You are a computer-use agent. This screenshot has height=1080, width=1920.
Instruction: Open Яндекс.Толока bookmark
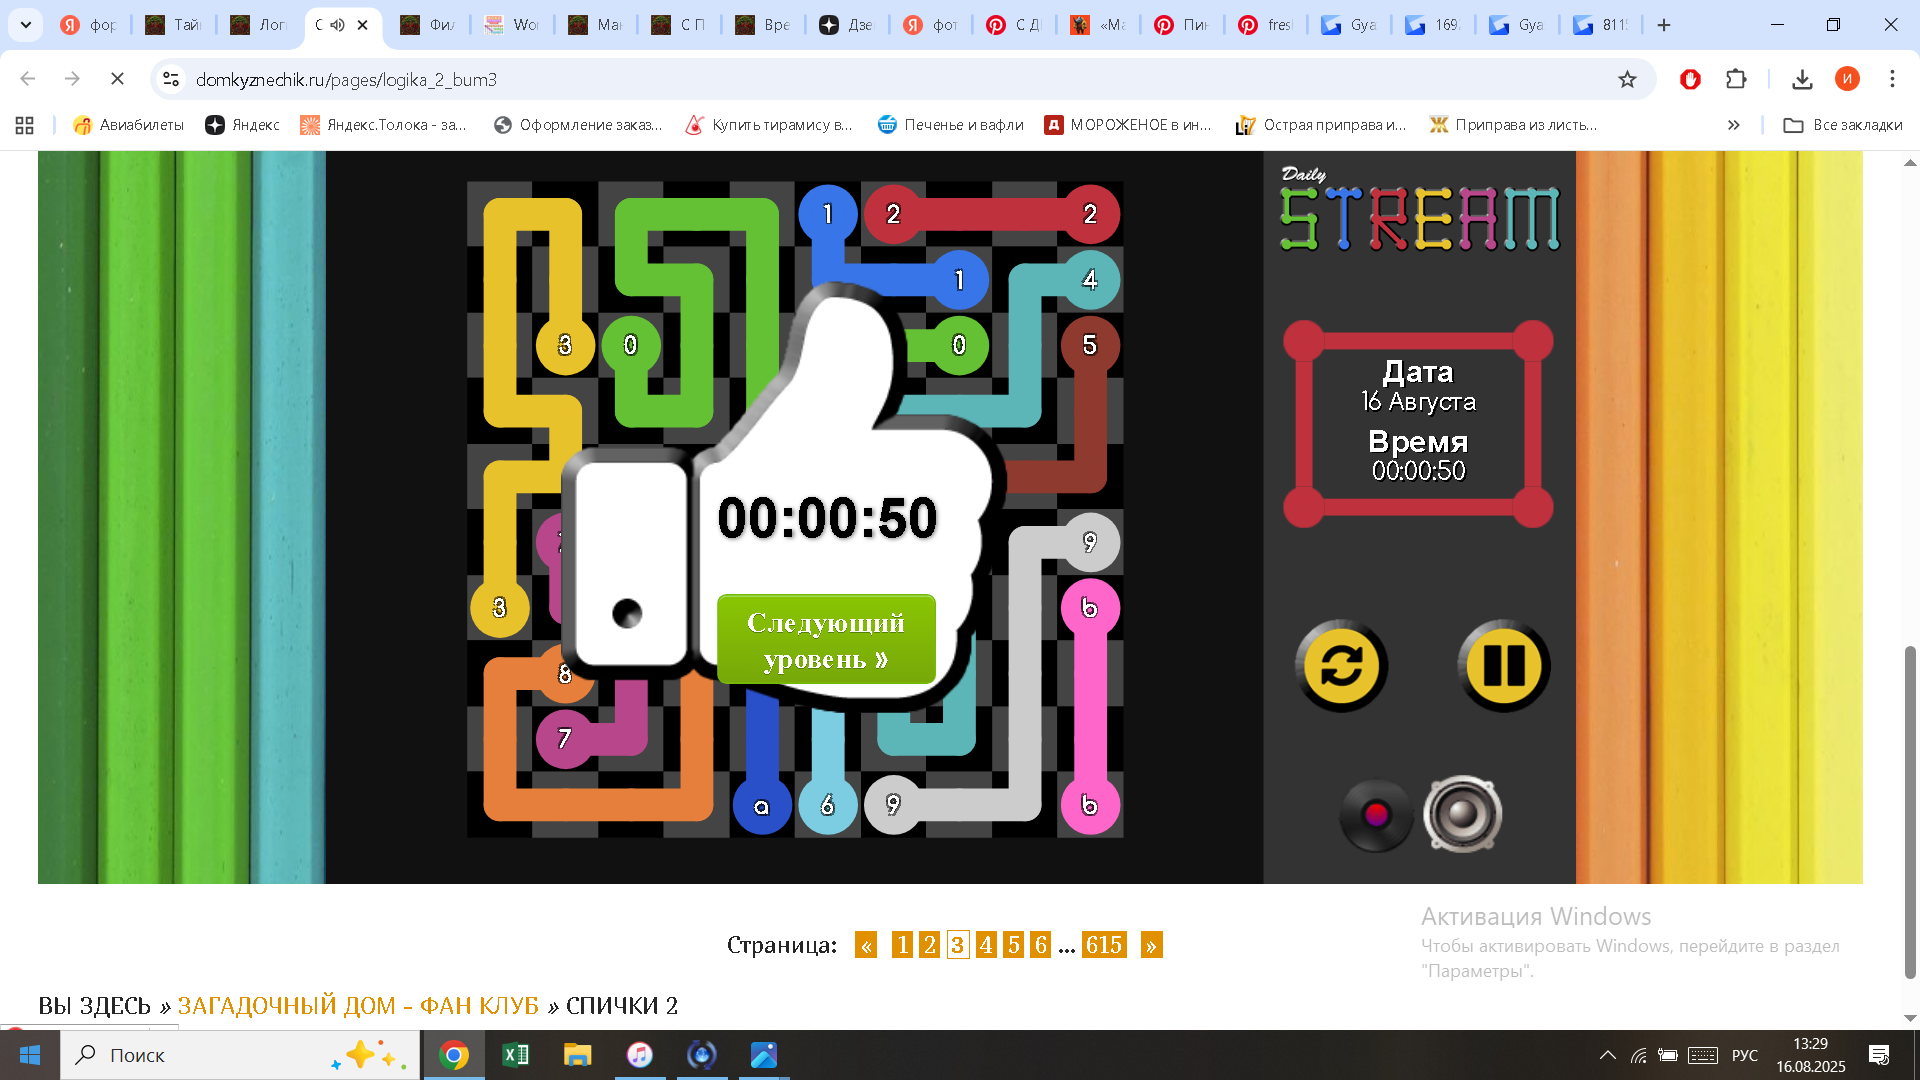383,125
